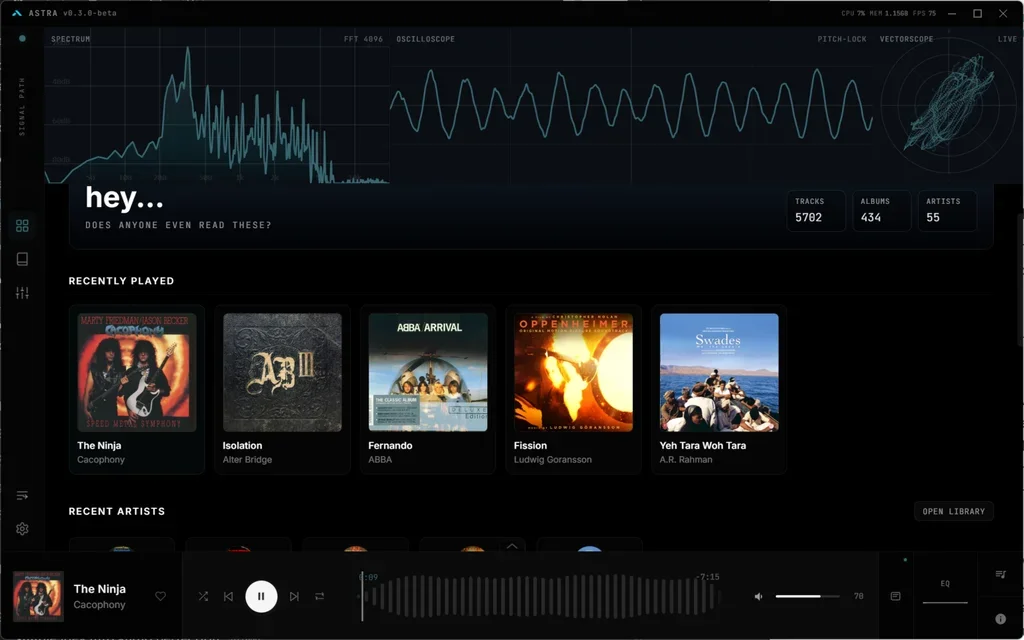Expand the now-playing panel with up chevron

click(512, 546)
